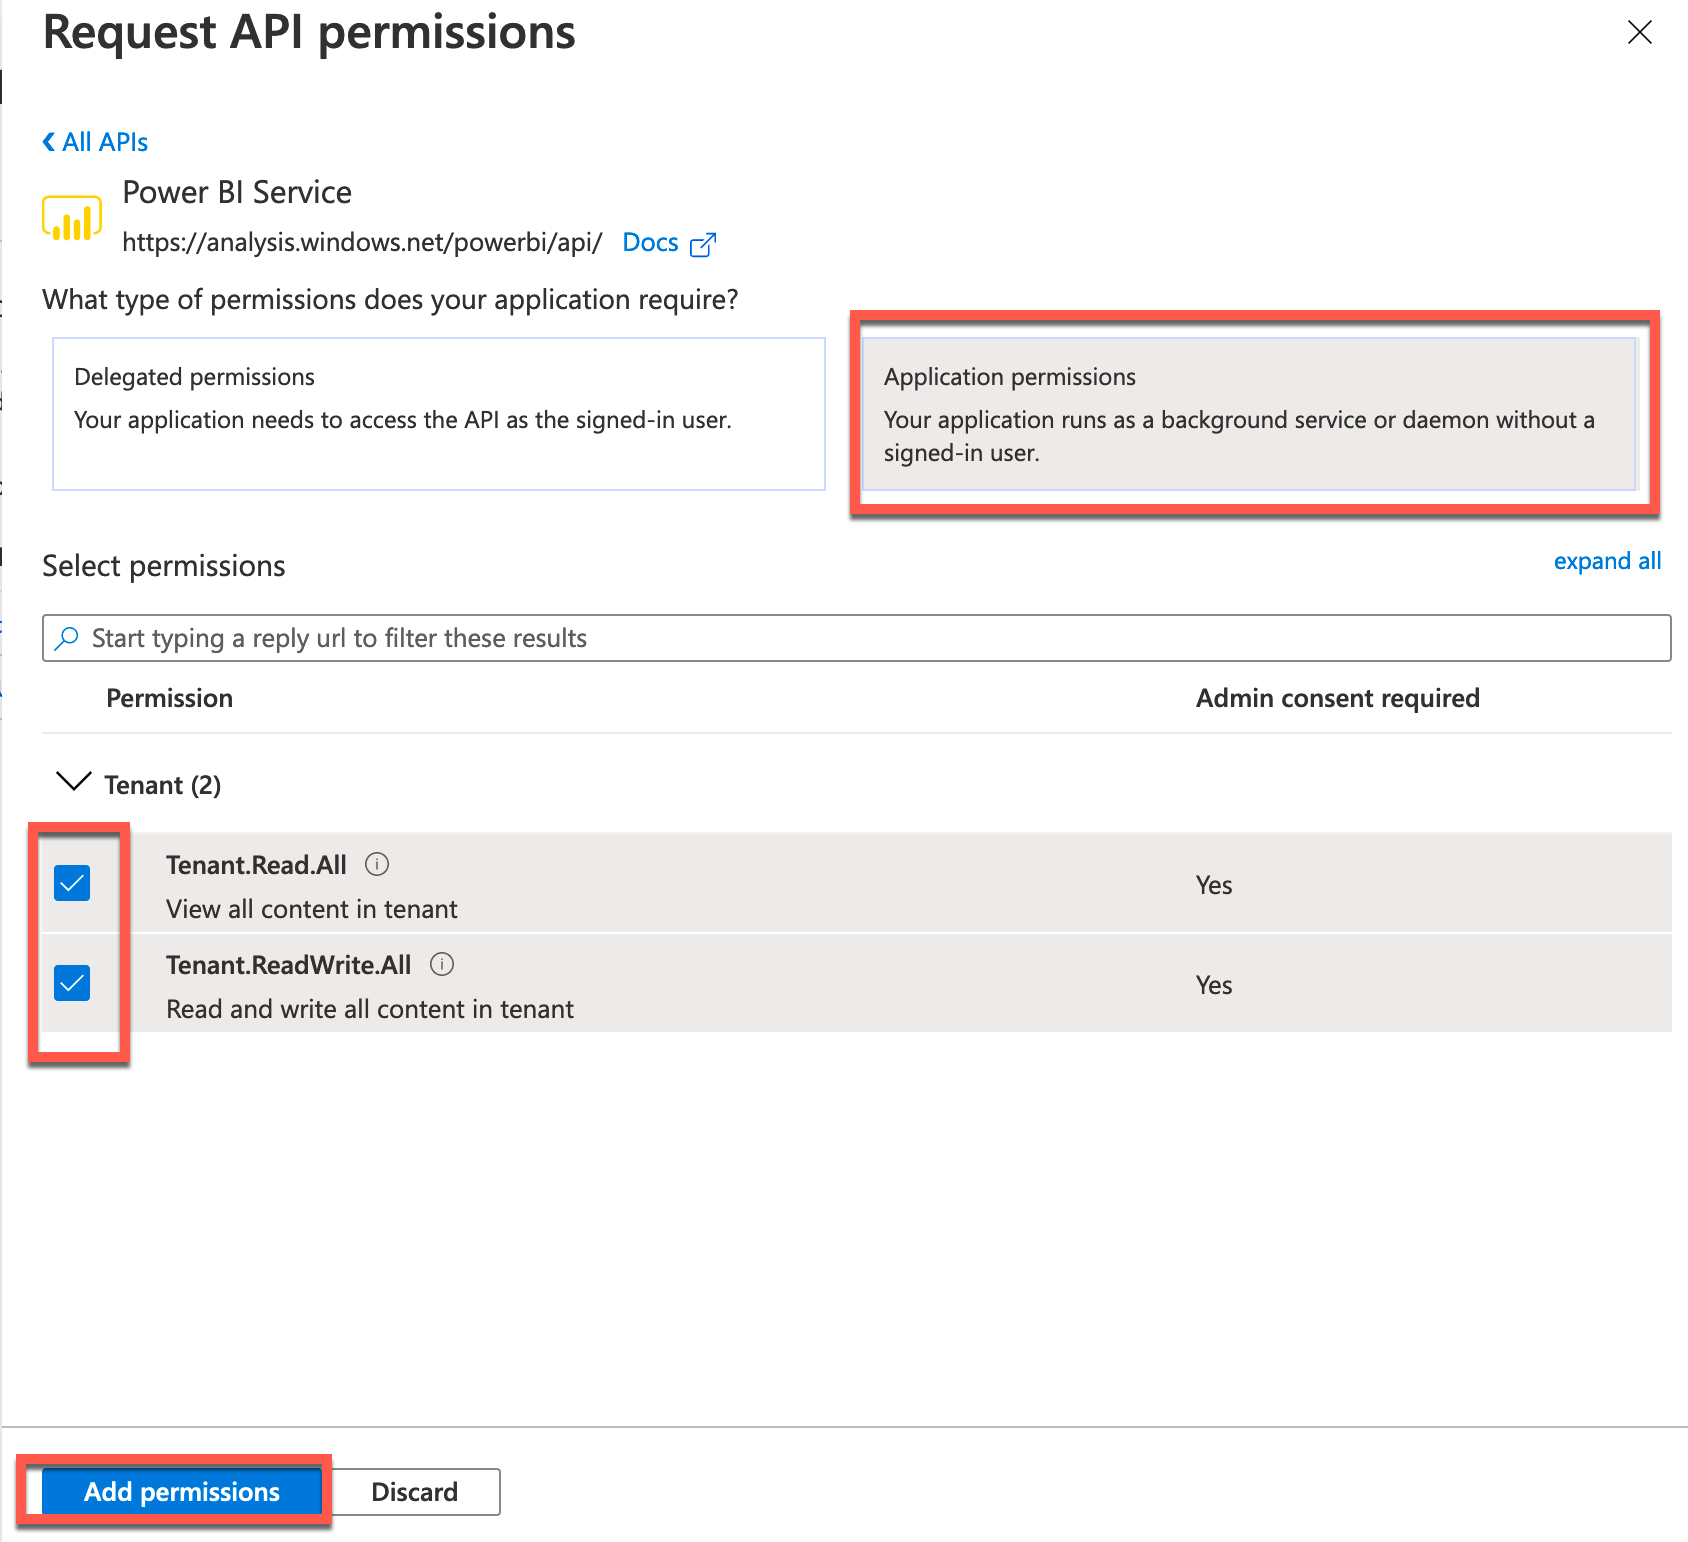Click the magnifier icon in the search box
The width and height of the screenshot is (1688, 1542).
click(67, 638)
